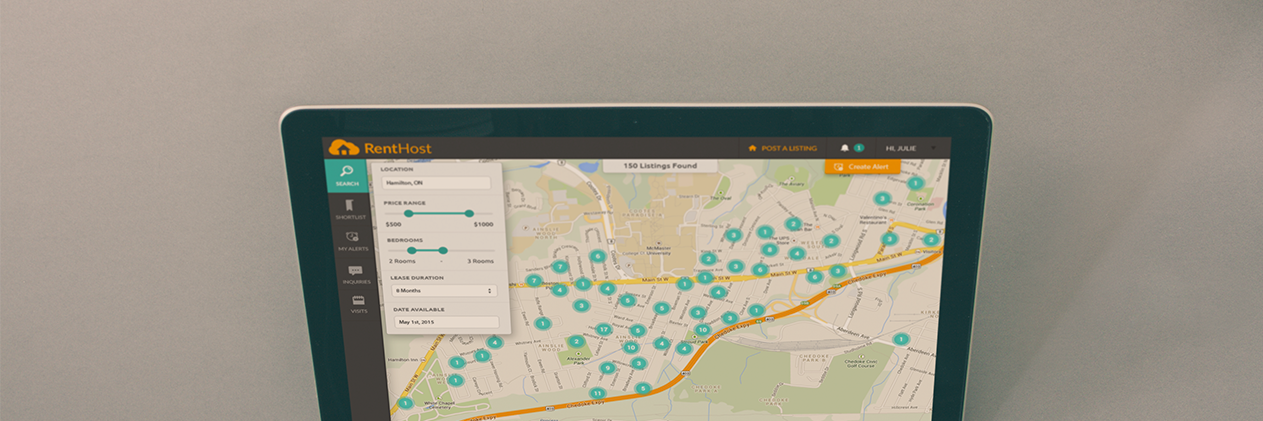
Task: Open the Inquiries sidebar section
Action: coord(355,274)
